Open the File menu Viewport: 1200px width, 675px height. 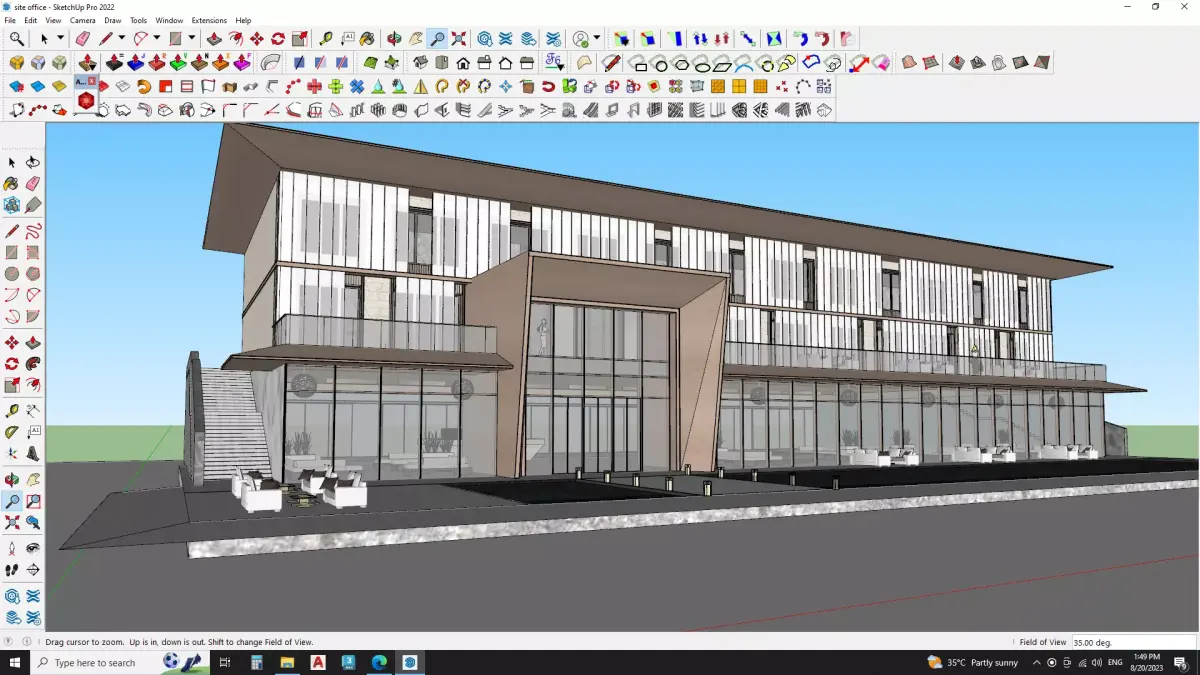click(x=10, y=20)
